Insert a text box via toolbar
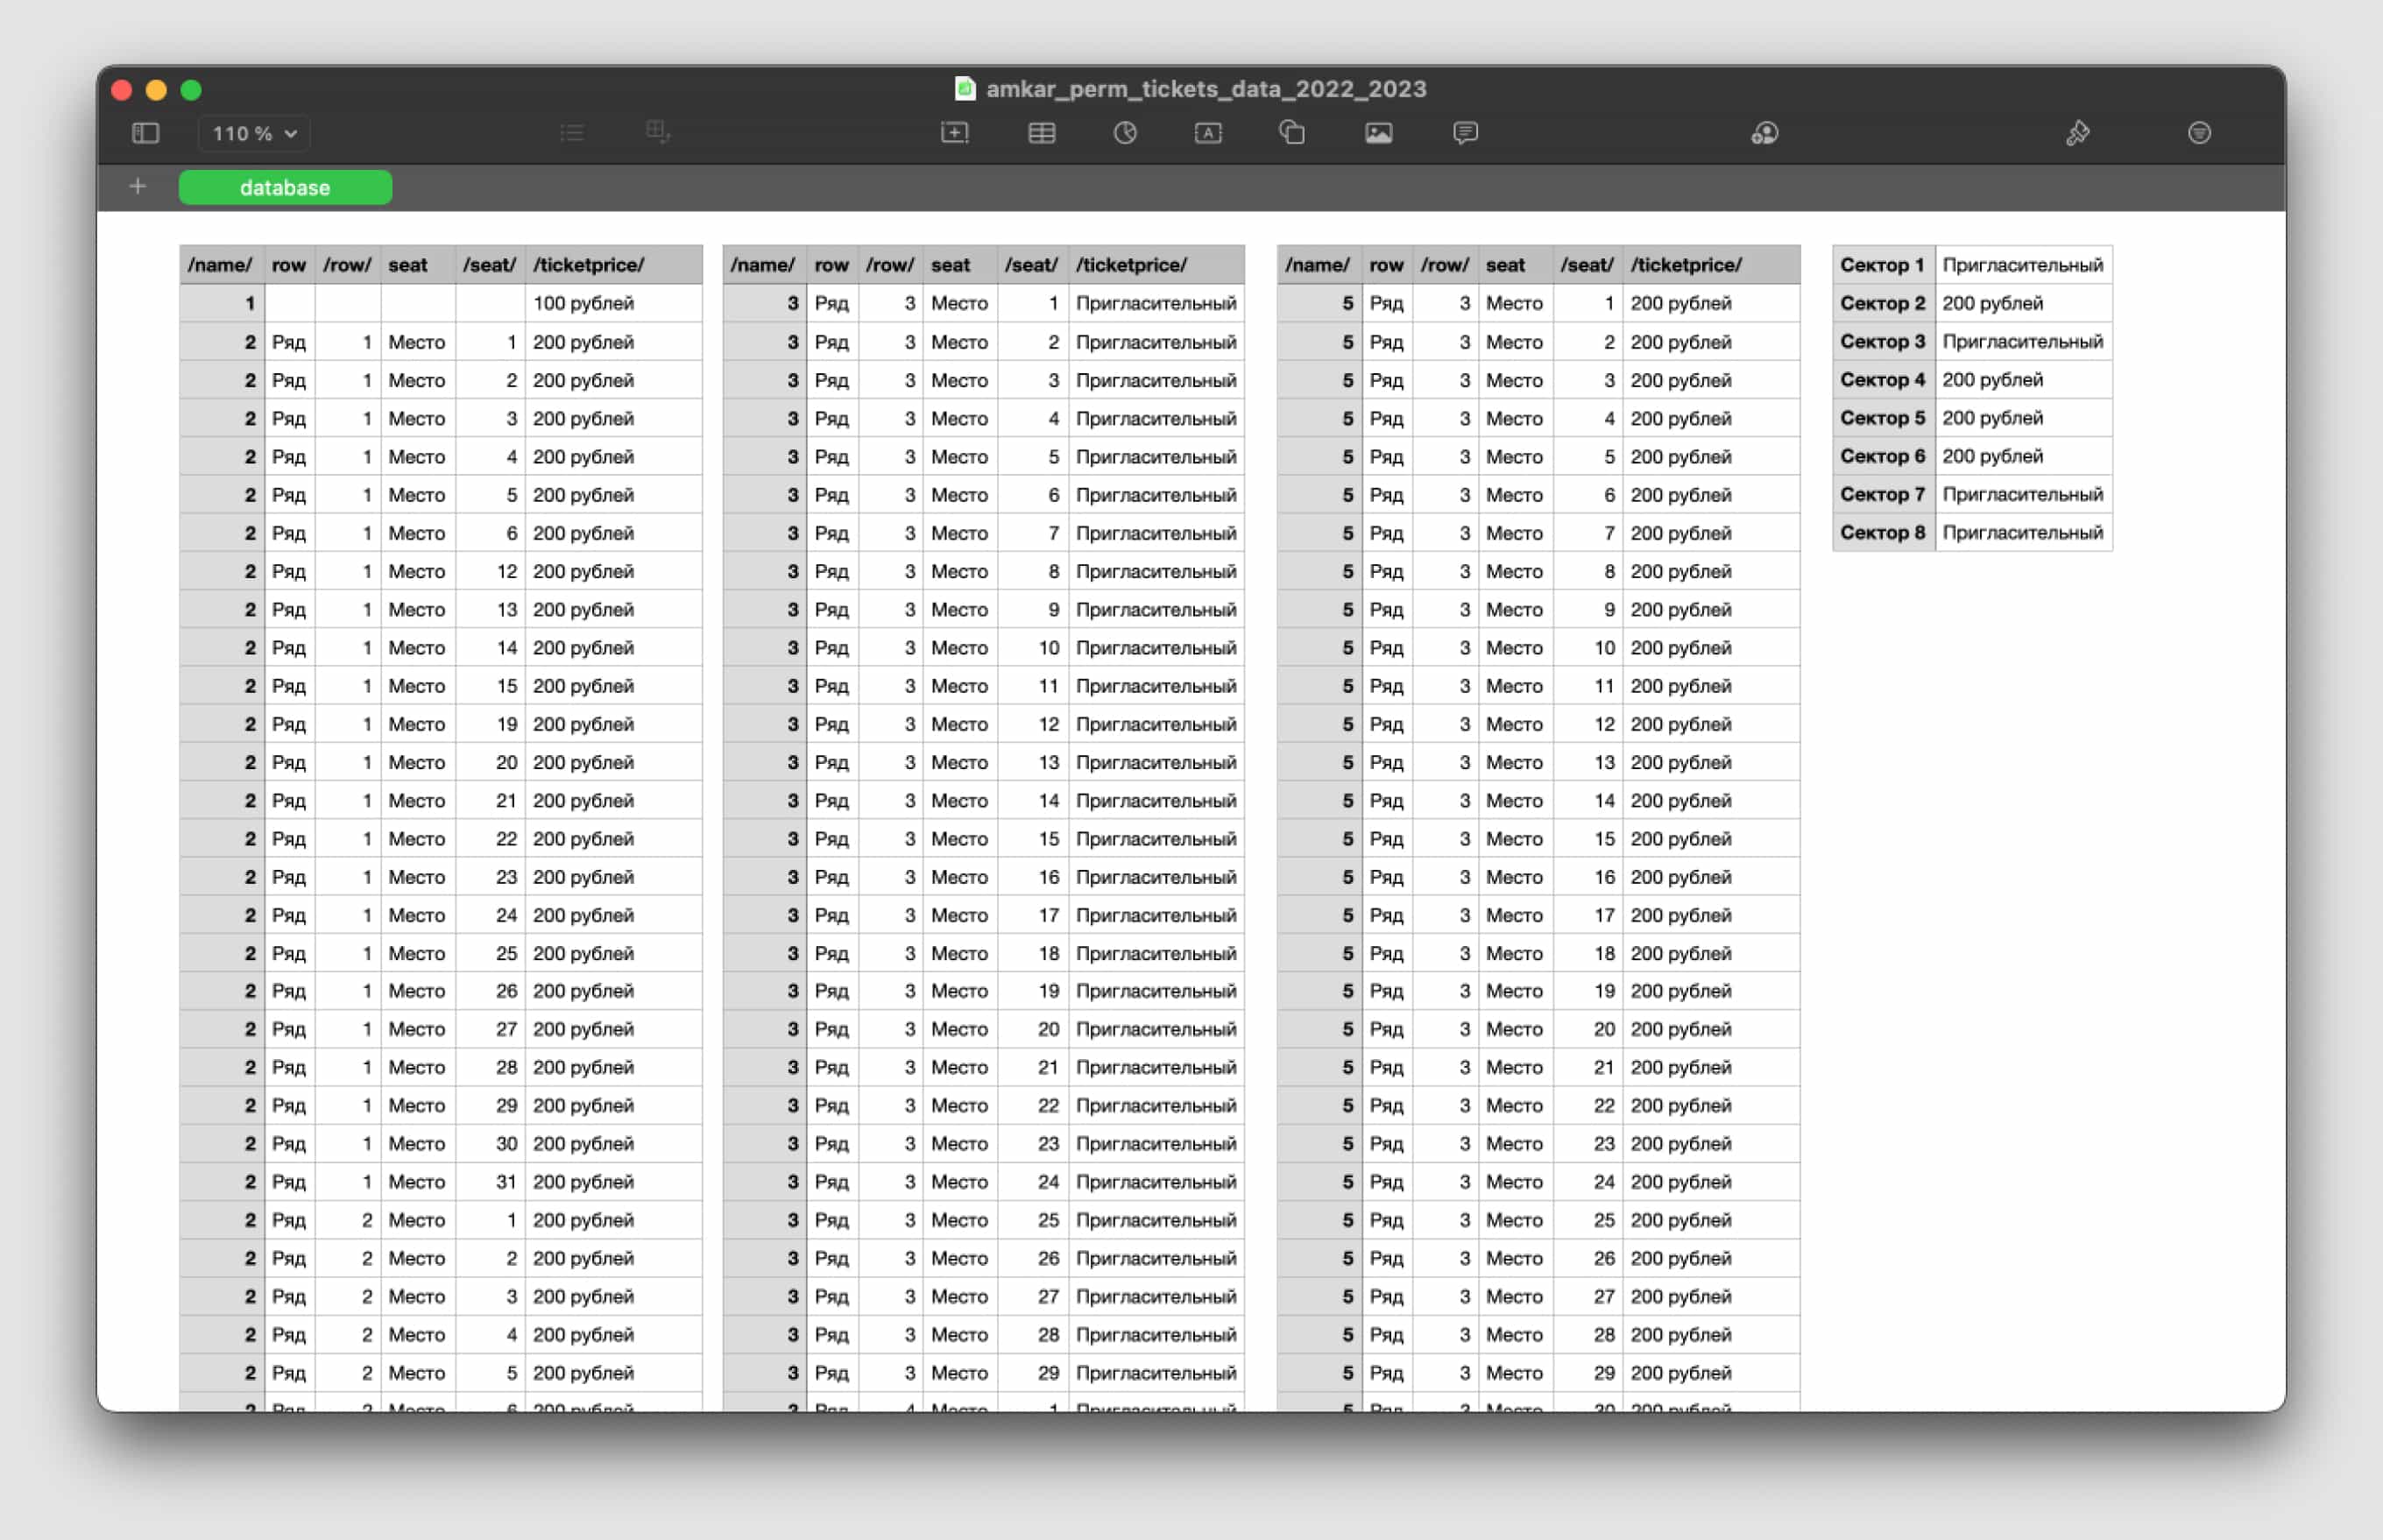Image resolution: width=2383 pixels, height=1540 pixels. coord(1208,133)
